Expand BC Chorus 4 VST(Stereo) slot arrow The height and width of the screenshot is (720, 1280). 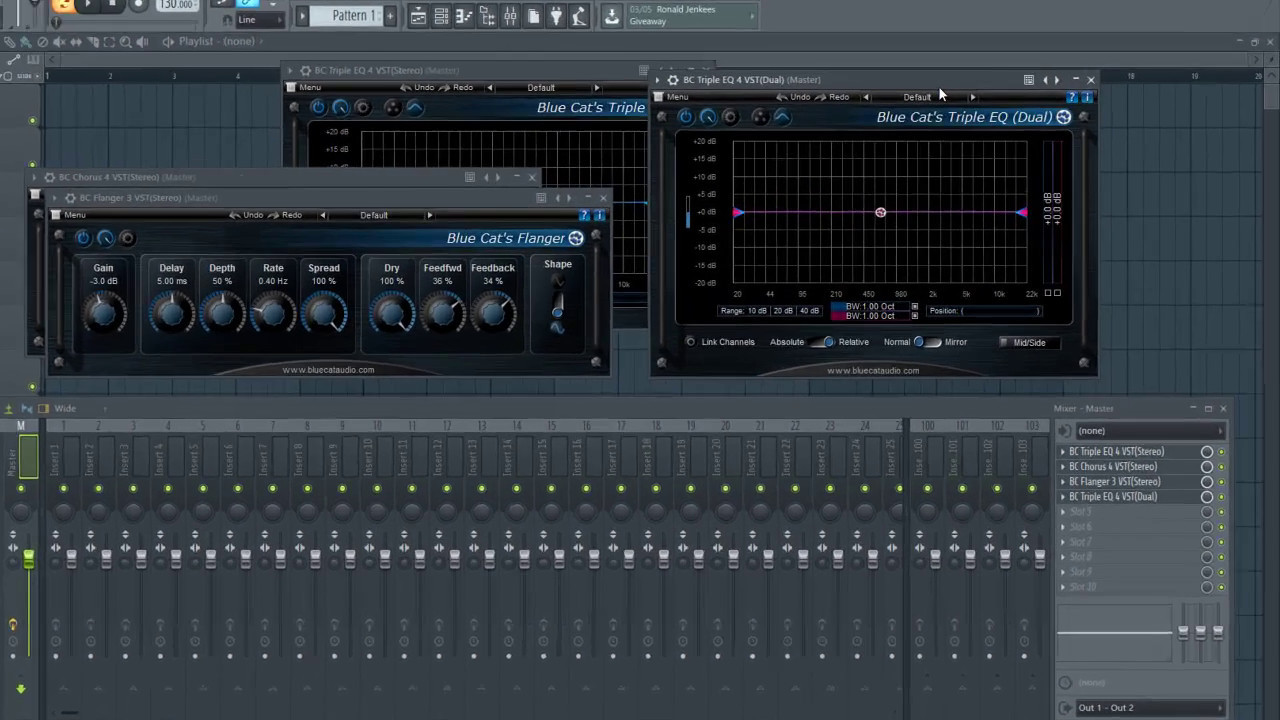coord(1063,467)
